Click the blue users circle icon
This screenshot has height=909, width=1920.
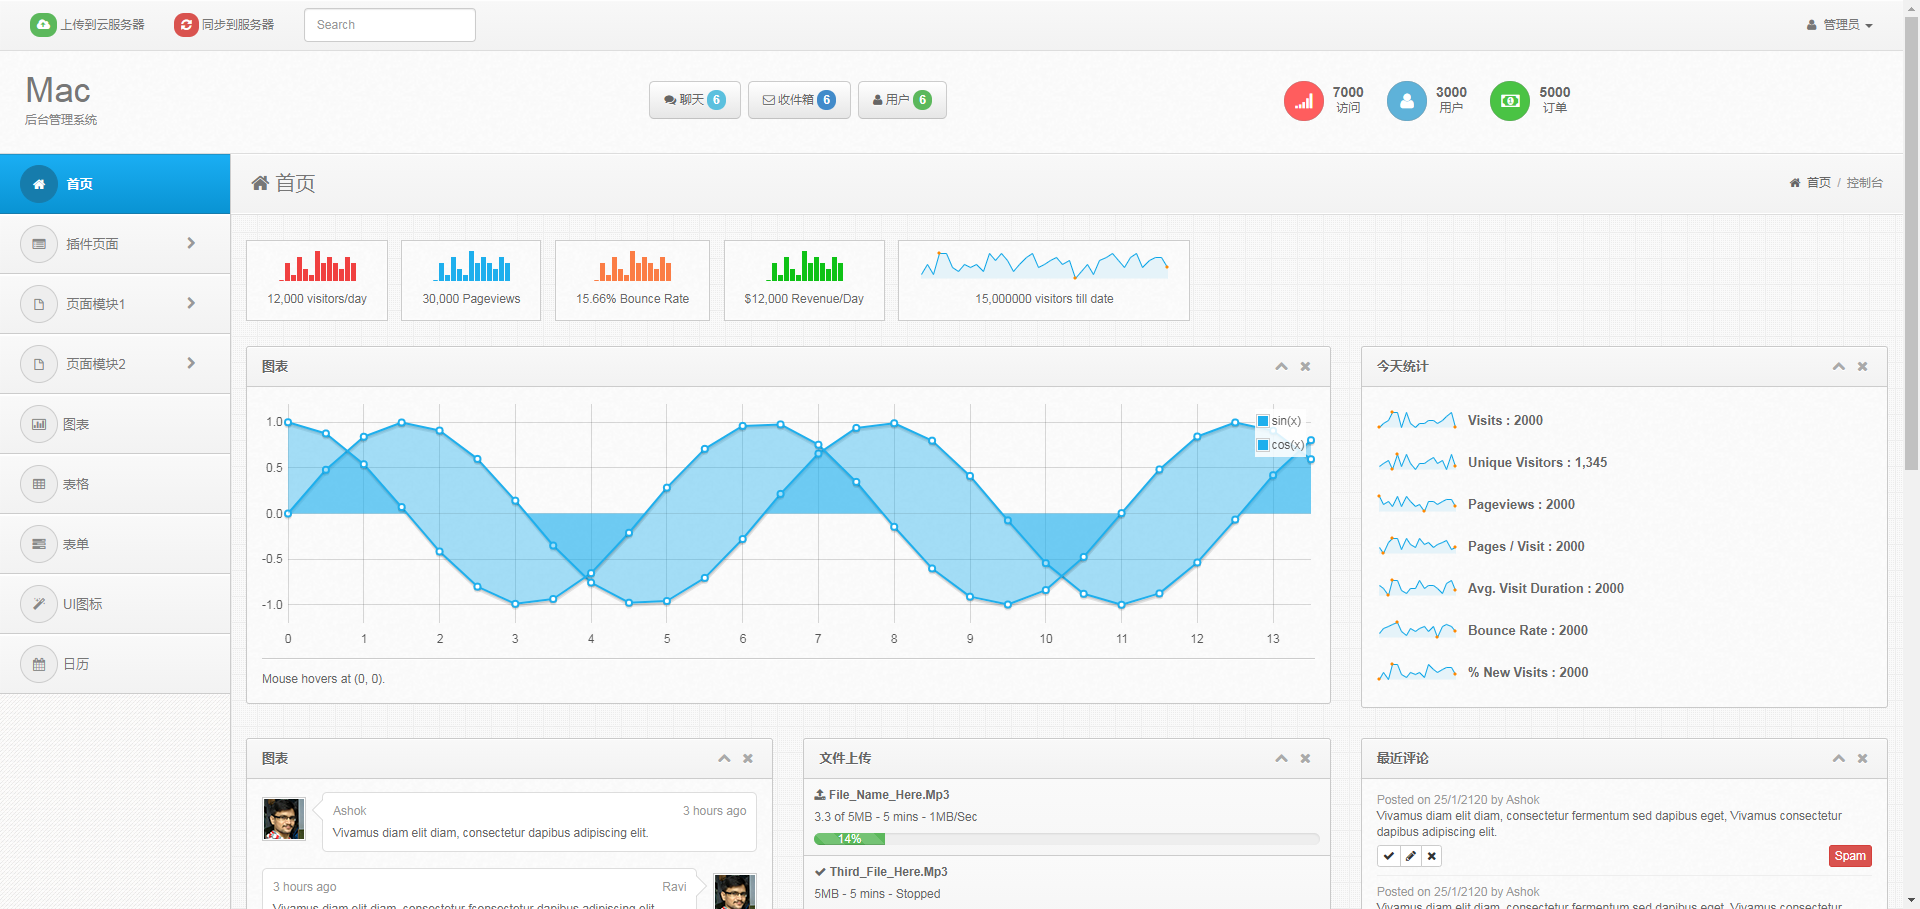[1406, 101]
